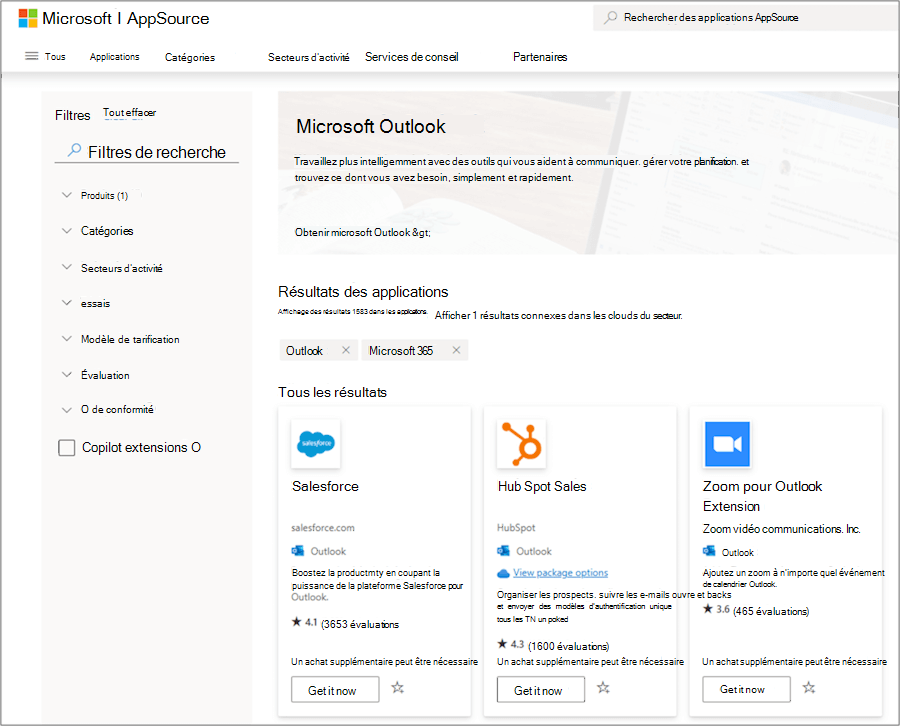
Task: Click the Microsoft | AppSource title
Action: [126, 18]
